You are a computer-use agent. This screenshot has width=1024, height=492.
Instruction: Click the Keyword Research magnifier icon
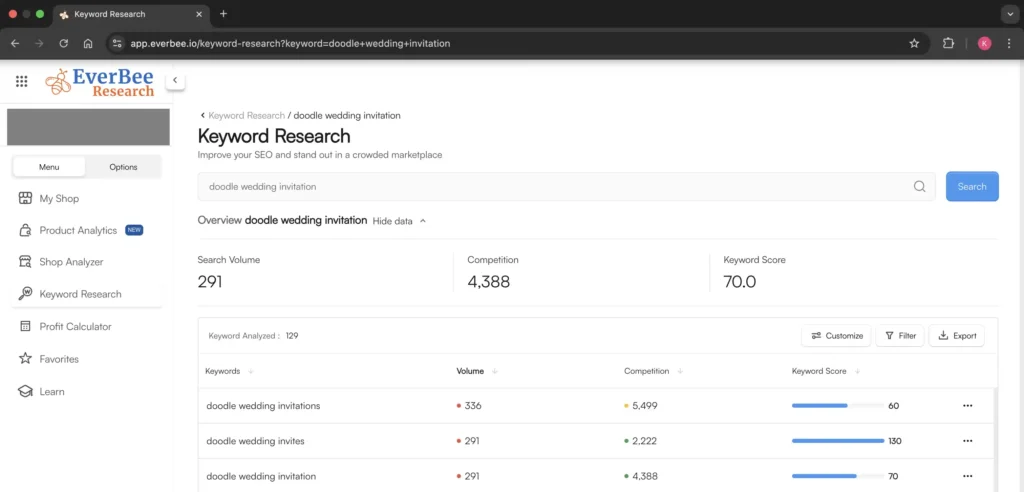25,294
